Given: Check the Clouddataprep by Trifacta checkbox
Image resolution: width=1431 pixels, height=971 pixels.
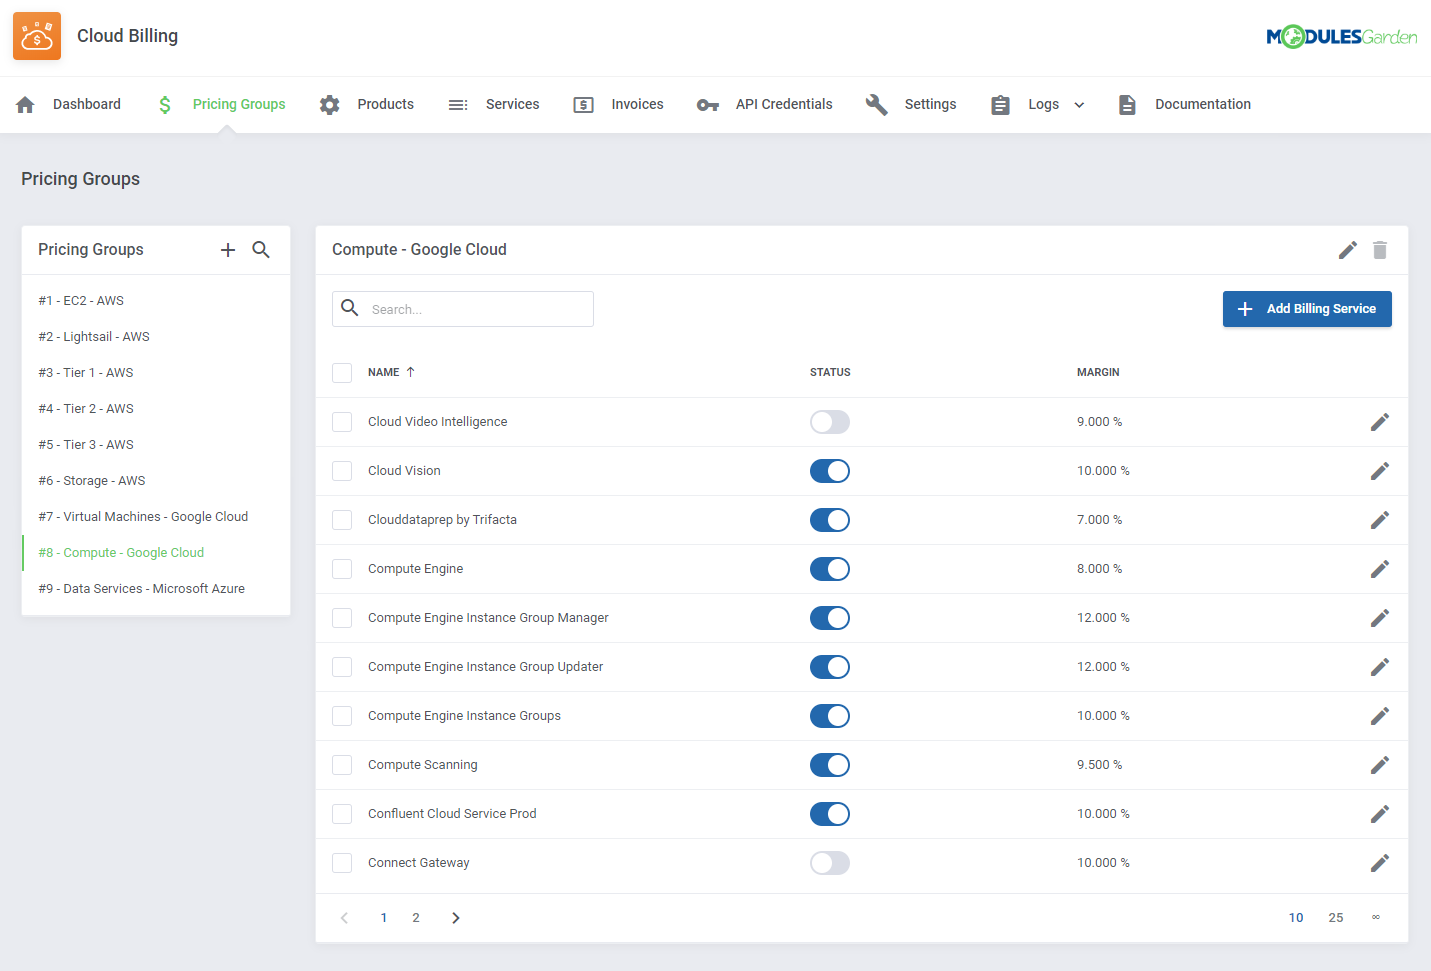Looking at the screenshot, I should tap(342, 520).
